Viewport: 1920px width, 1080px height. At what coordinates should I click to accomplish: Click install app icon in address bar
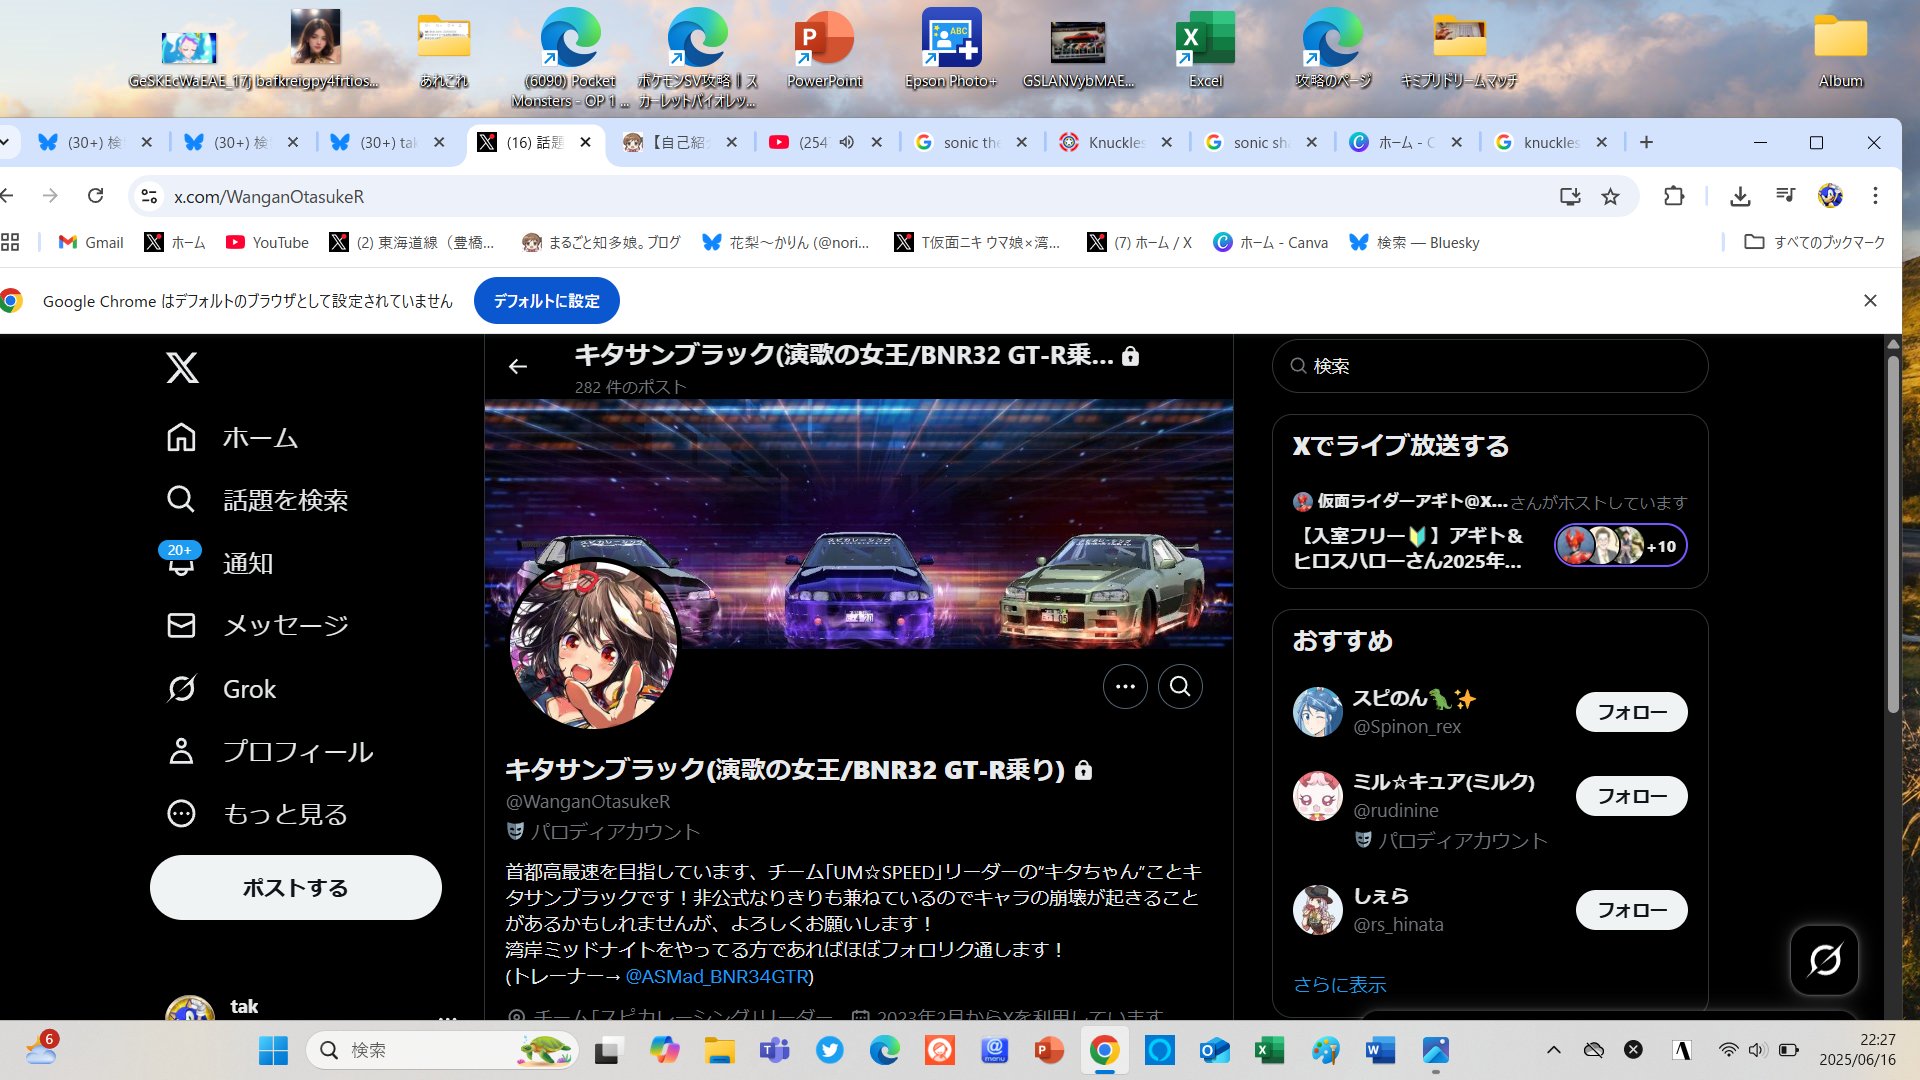[x=1570, y=196]
